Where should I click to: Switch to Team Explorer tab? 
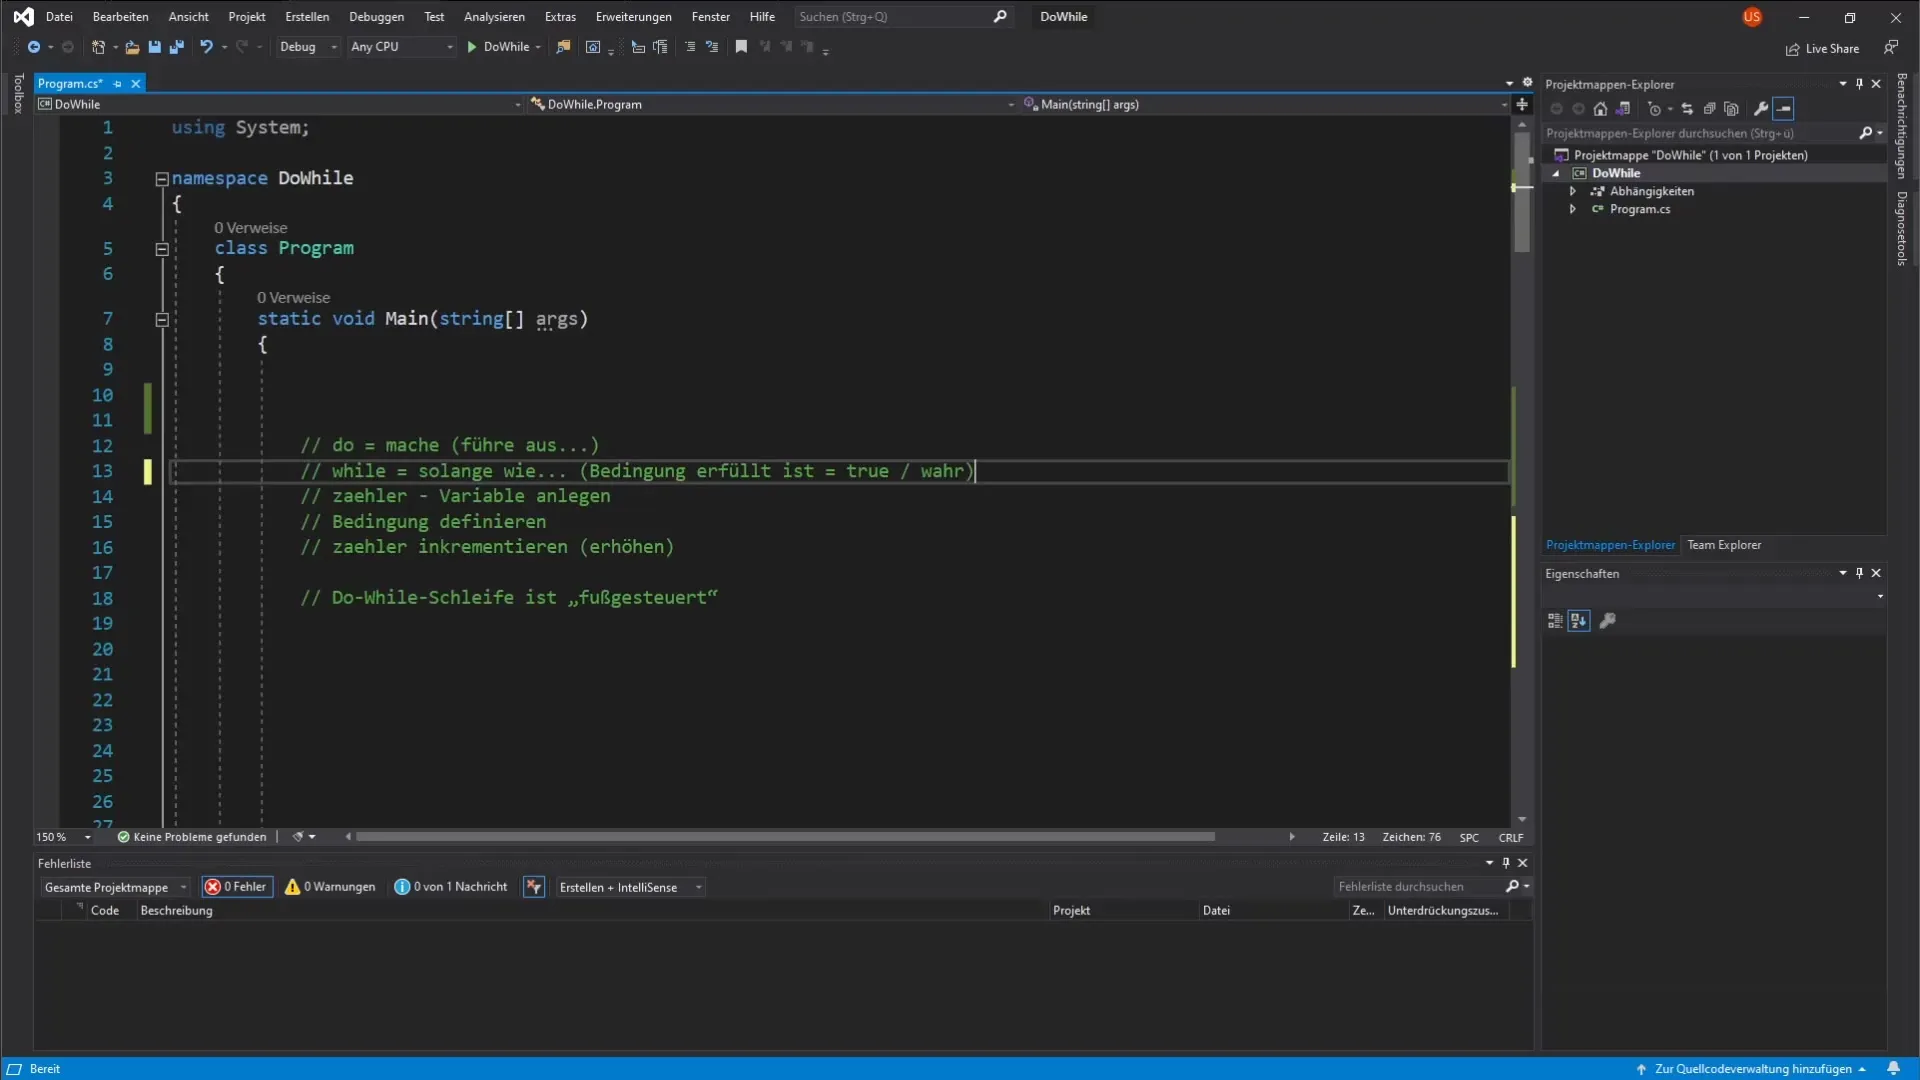pyautogui.click(x=1724, y=545)
